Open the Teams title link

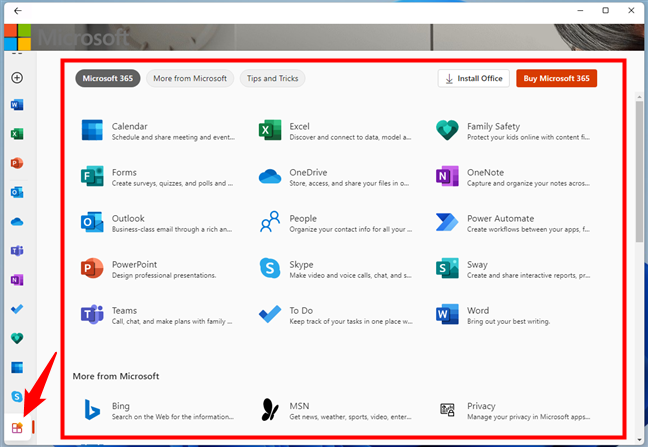tap(124, 310)
